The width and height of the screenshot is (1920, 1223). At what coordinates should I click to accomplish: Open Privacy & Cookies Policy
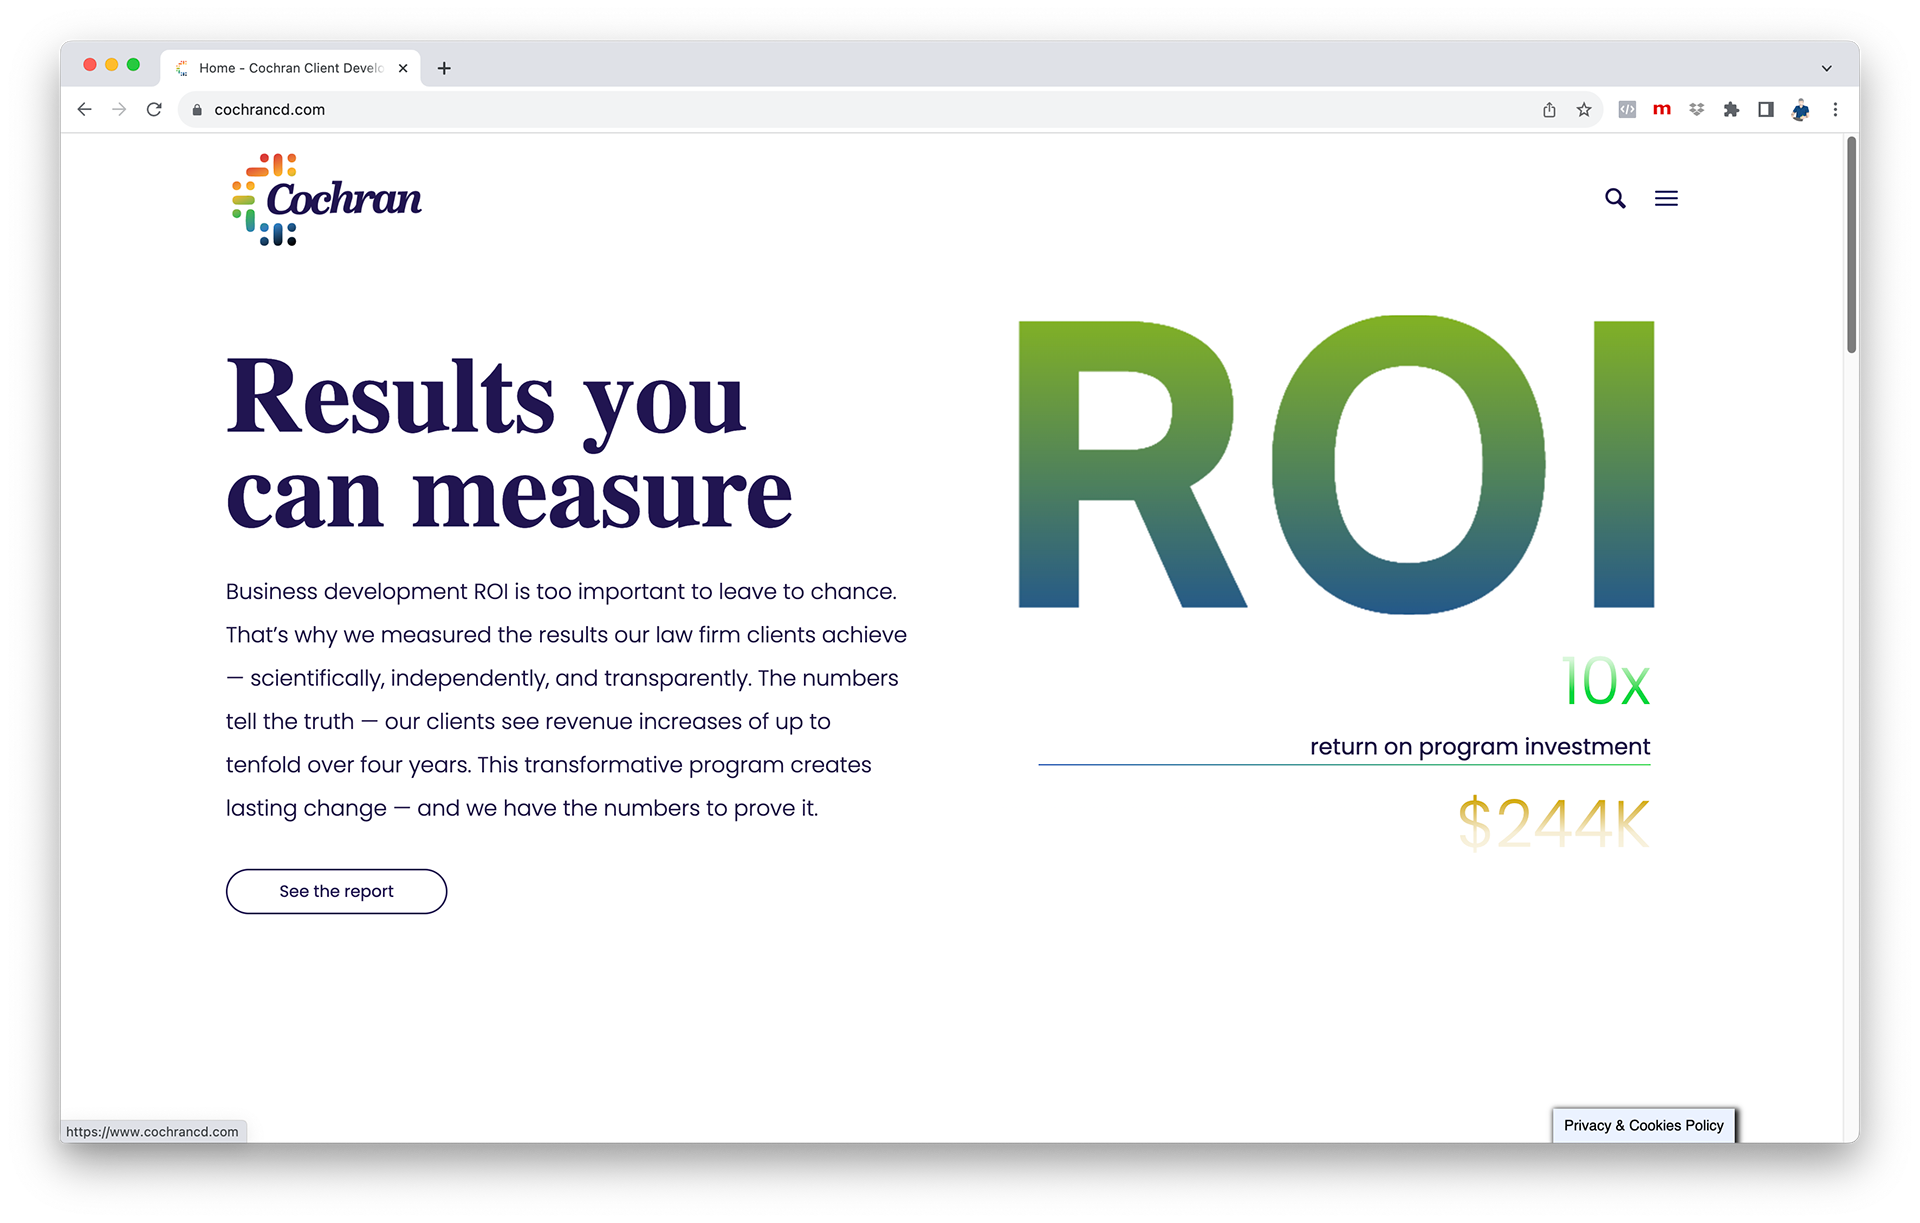tap(1643, 1125)
